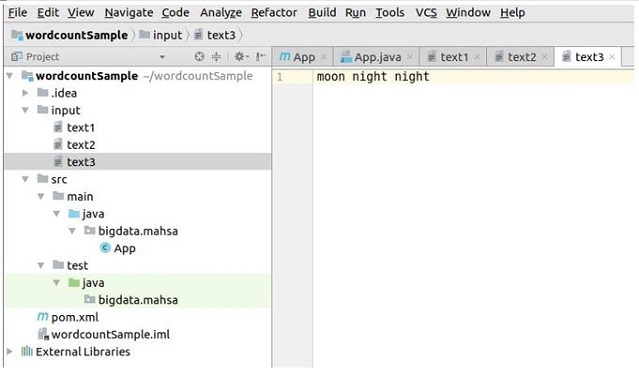The height and width of the screenshot is (375, 639).
Task: Click the hide Project panel icon
Action: (261, 57)
